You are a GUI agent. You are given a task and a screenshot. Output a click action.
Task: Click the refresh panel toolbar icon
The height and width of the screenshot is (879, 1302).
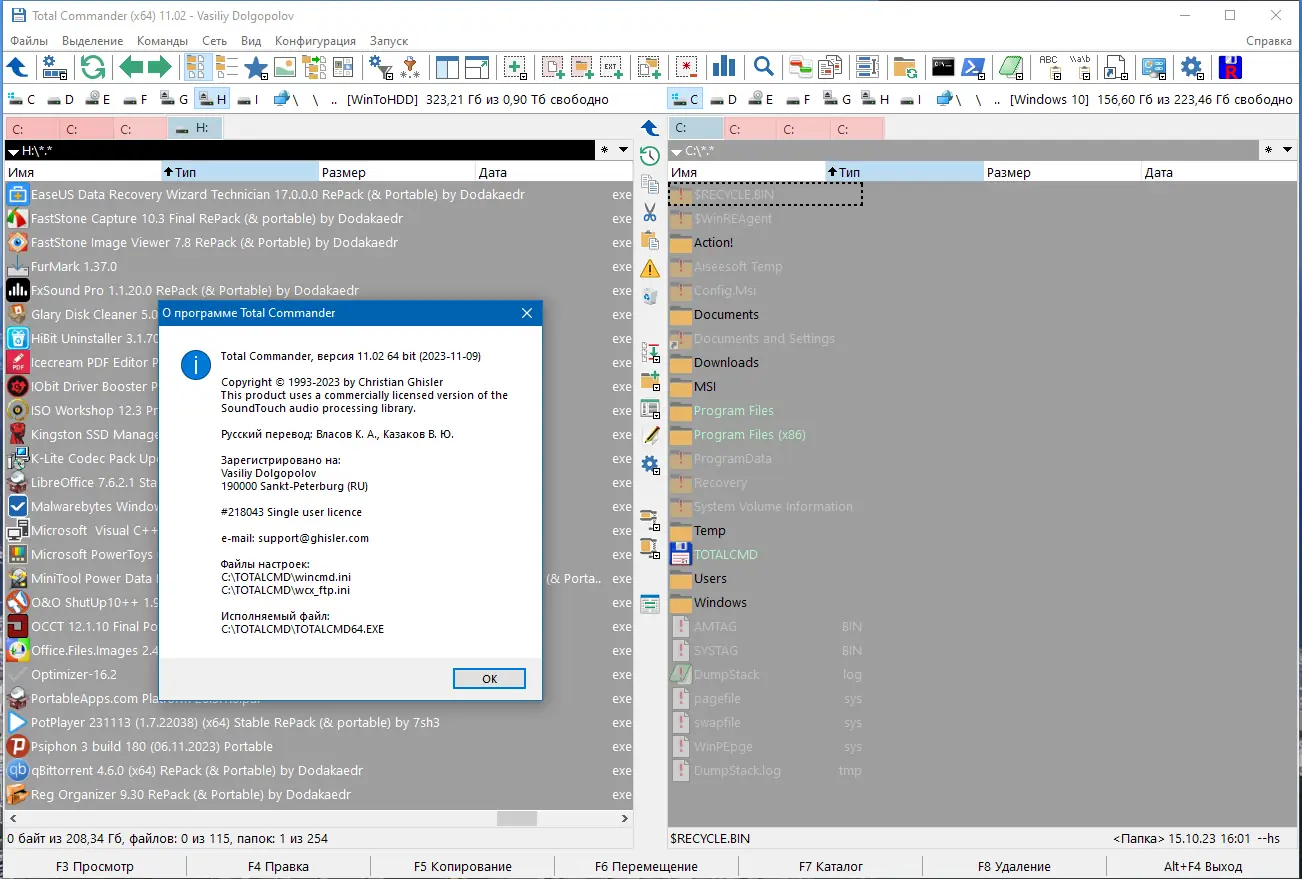point(93,67)
